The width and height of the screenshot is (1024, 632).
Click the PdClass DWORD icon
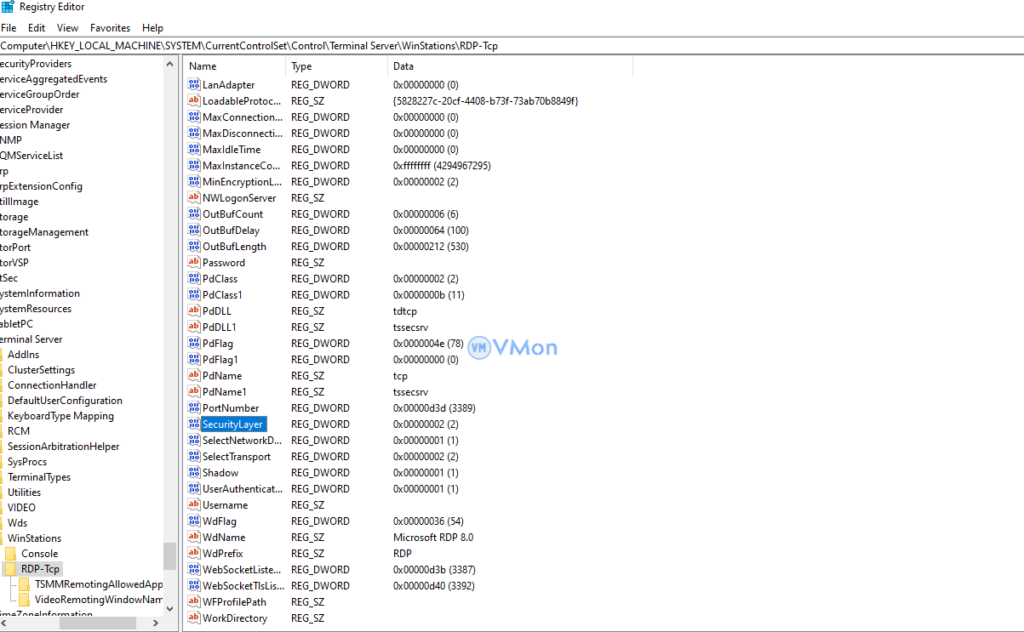(193, 278)
